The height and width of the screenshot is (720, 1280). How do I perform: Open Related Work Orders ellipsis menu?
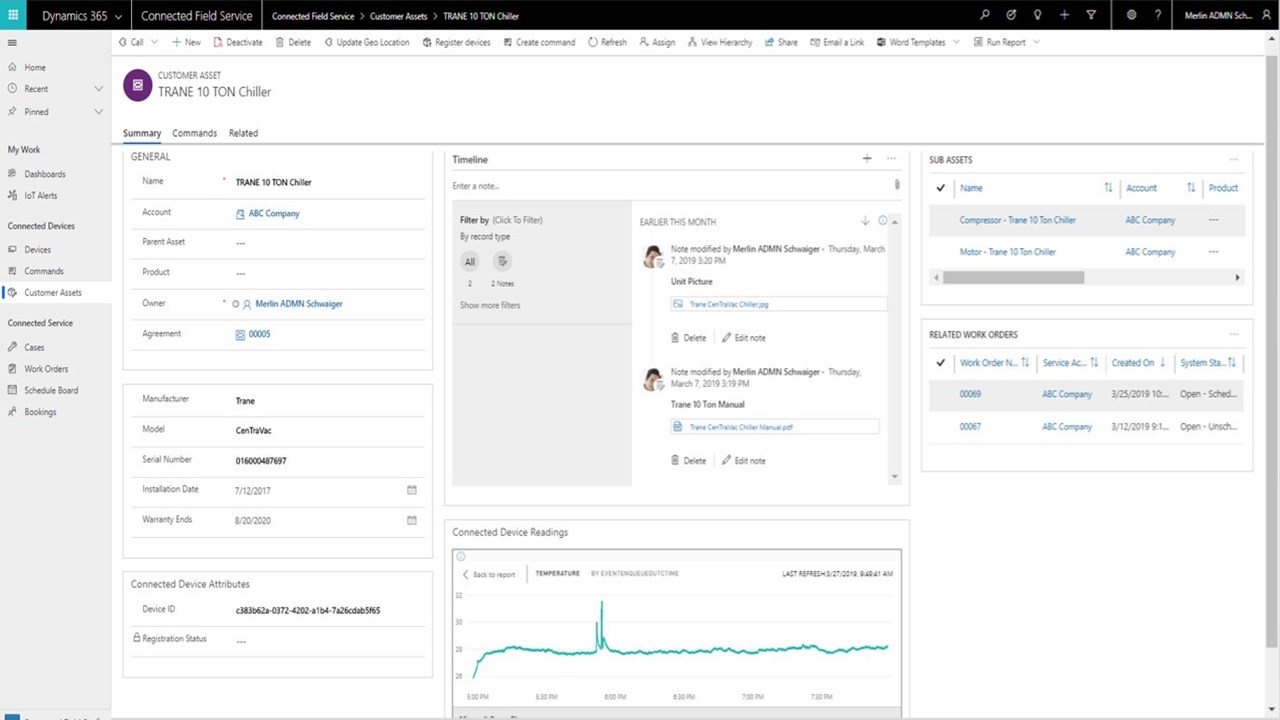[x=1234, y=334]
